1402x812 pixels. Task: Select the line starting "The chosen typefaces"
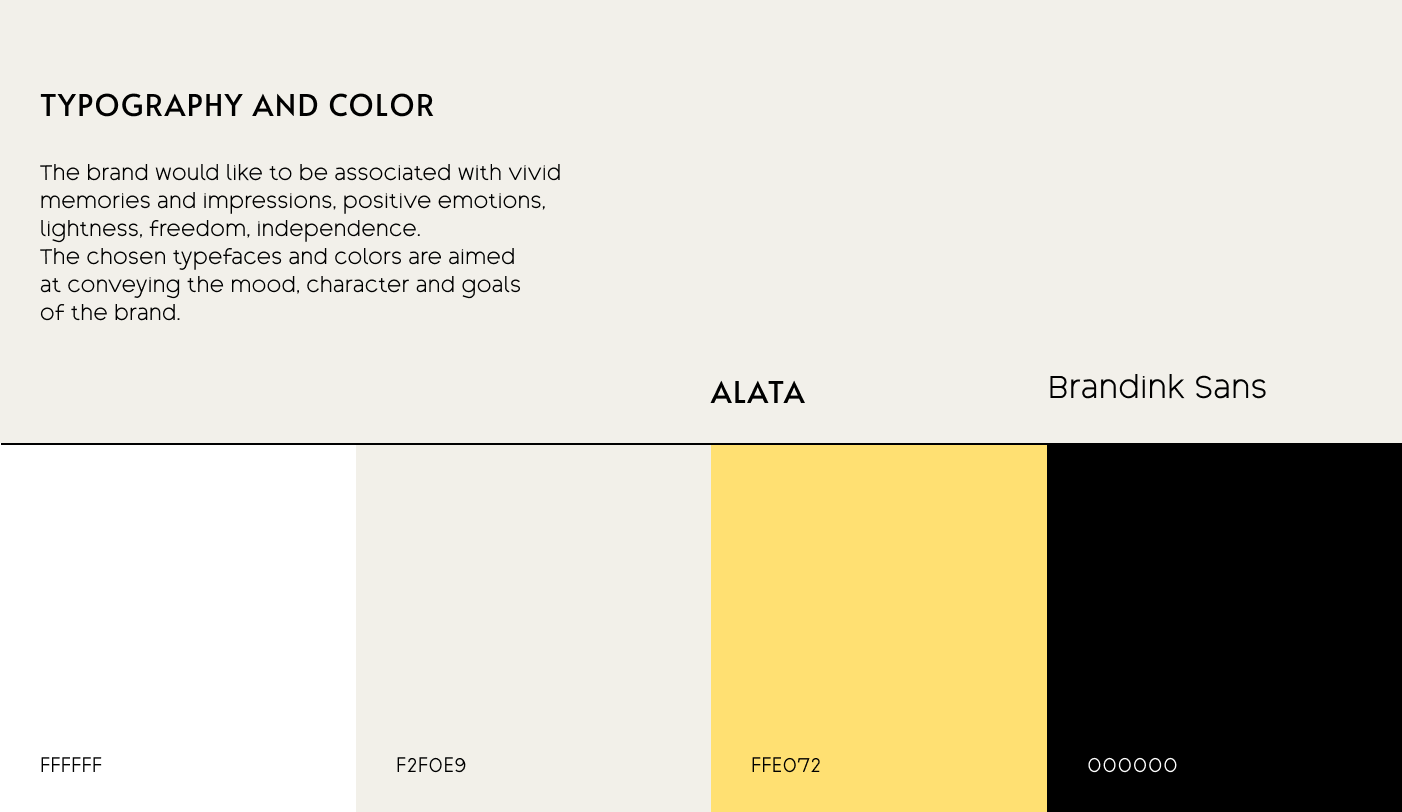tap(277, 257)
